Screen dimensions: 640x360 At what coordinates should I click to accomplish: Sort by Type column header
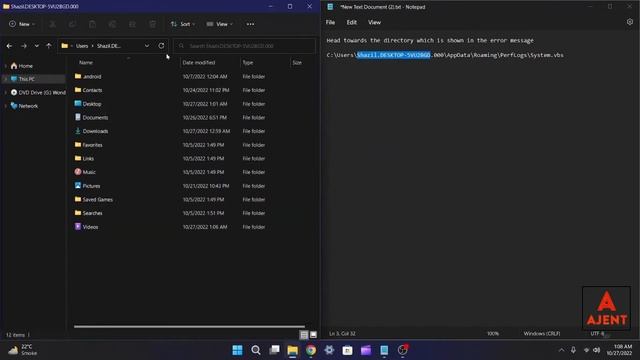248,62
